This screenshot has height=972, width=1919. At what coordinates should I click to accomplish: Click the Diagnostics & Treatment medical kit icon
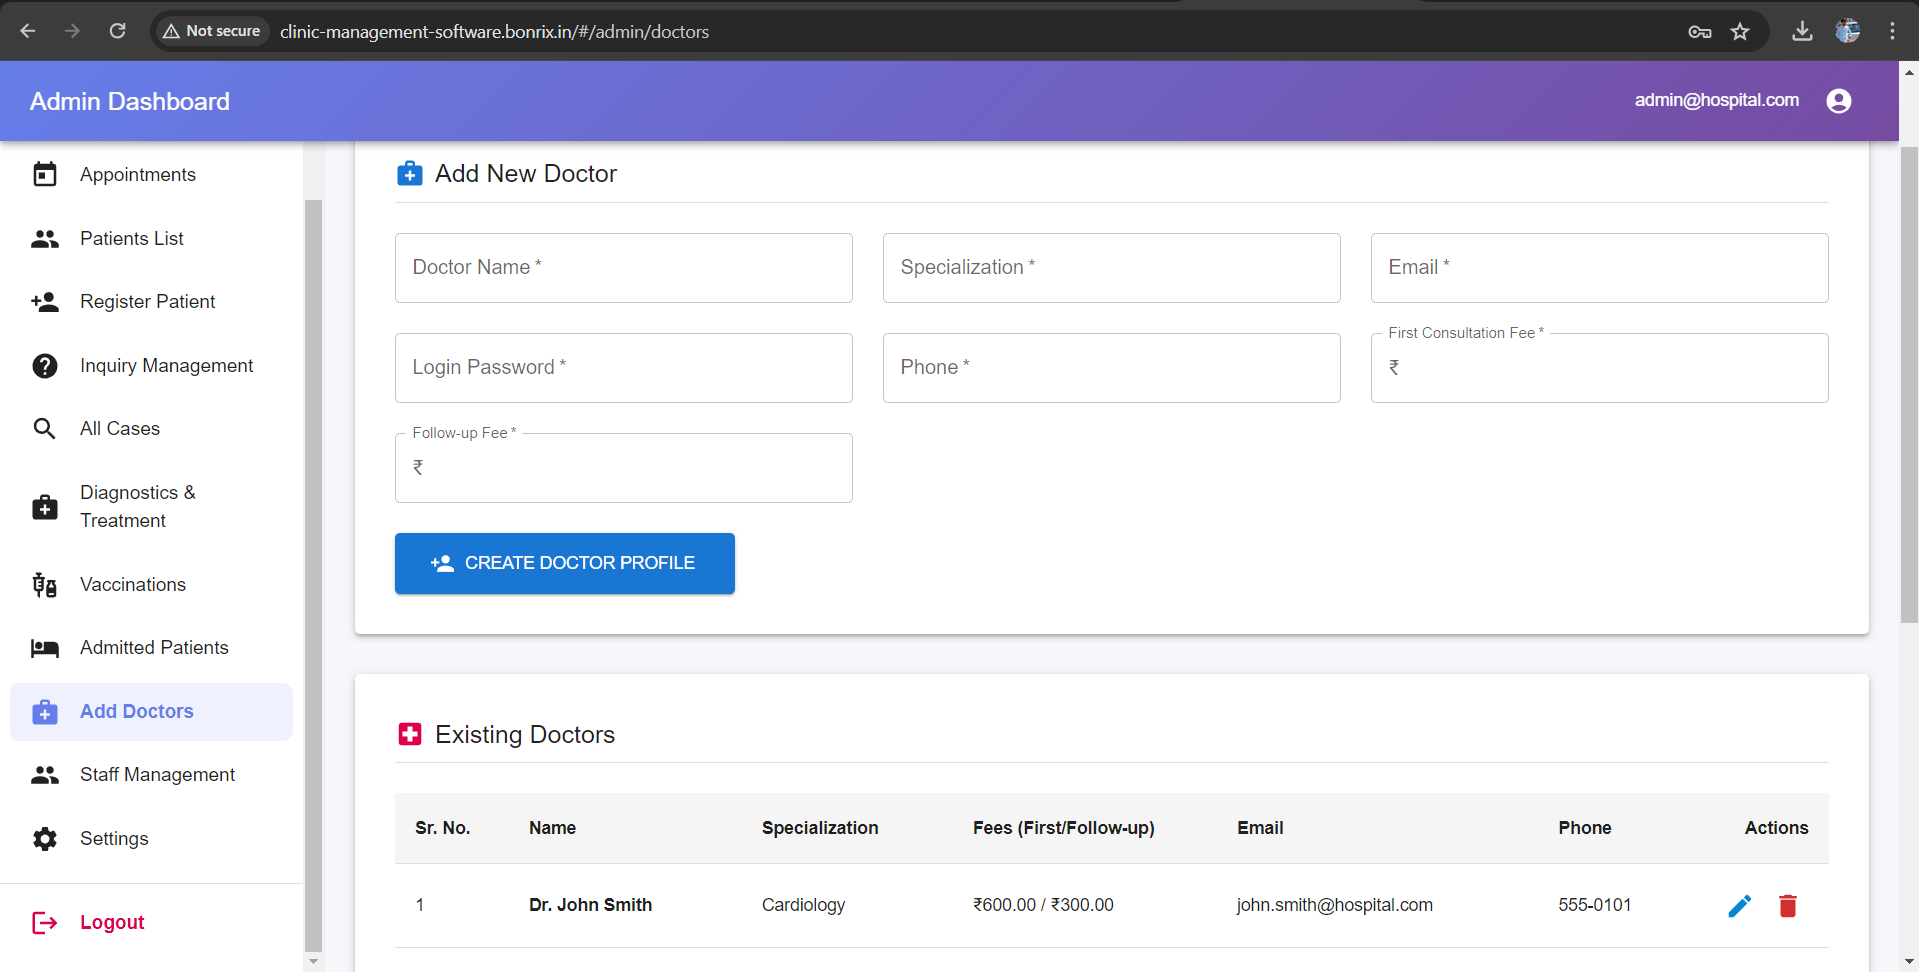click(x=45, y=507)
